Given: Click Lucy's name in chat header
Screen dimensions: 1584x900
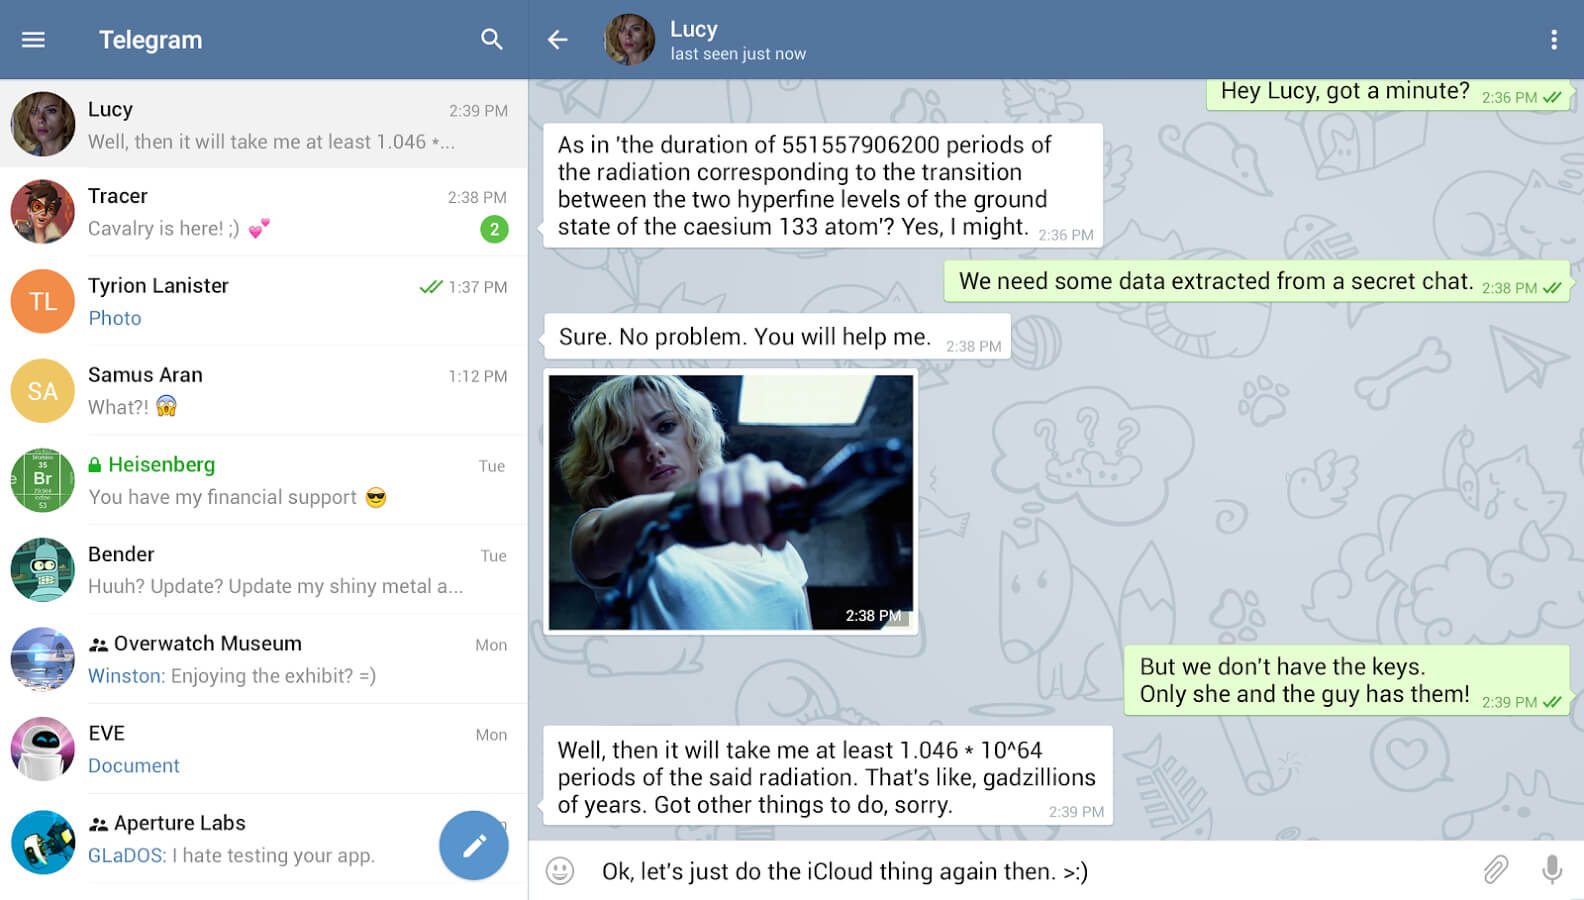Looking at the screenshot, I should [694, 29].
